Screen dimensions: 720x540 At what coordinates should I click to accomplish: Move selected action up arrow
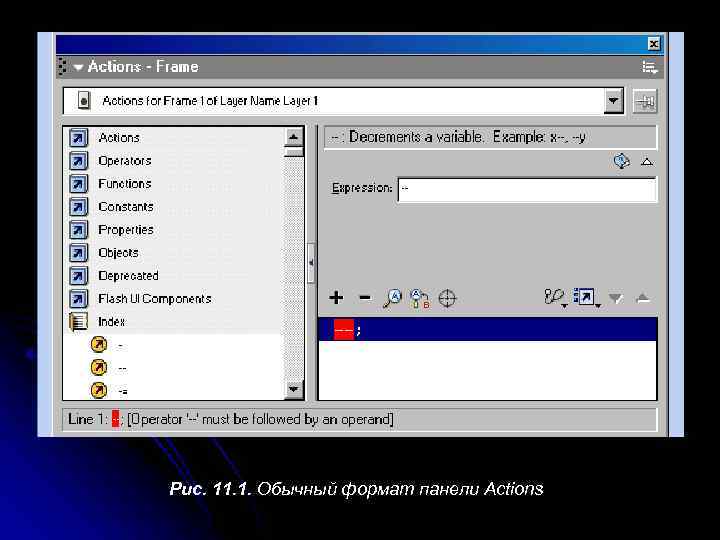click(643, 298)
